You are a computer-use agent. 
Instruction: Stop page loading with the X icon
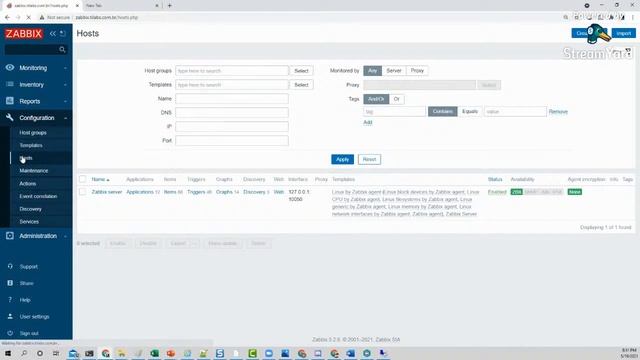click(x=28, y=17)
